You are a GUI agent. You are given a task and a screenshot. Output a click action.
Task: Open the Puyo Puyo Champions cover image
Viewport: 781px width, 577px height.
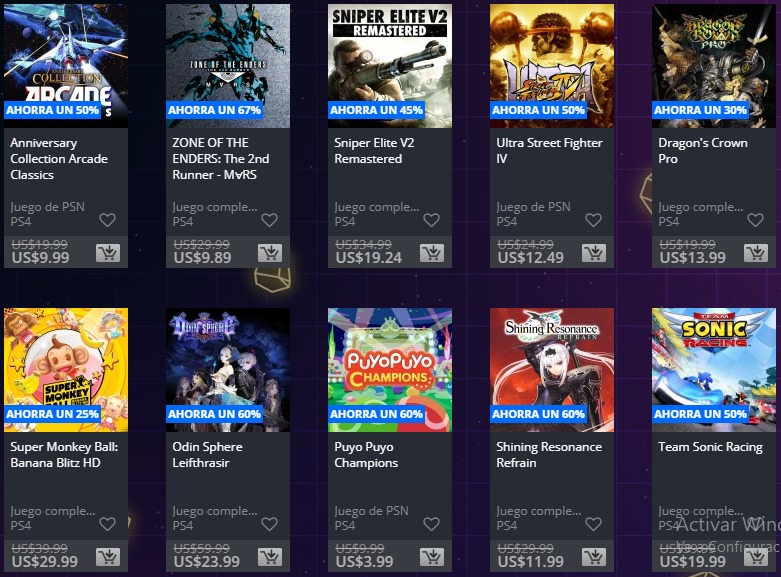[390, 370]
